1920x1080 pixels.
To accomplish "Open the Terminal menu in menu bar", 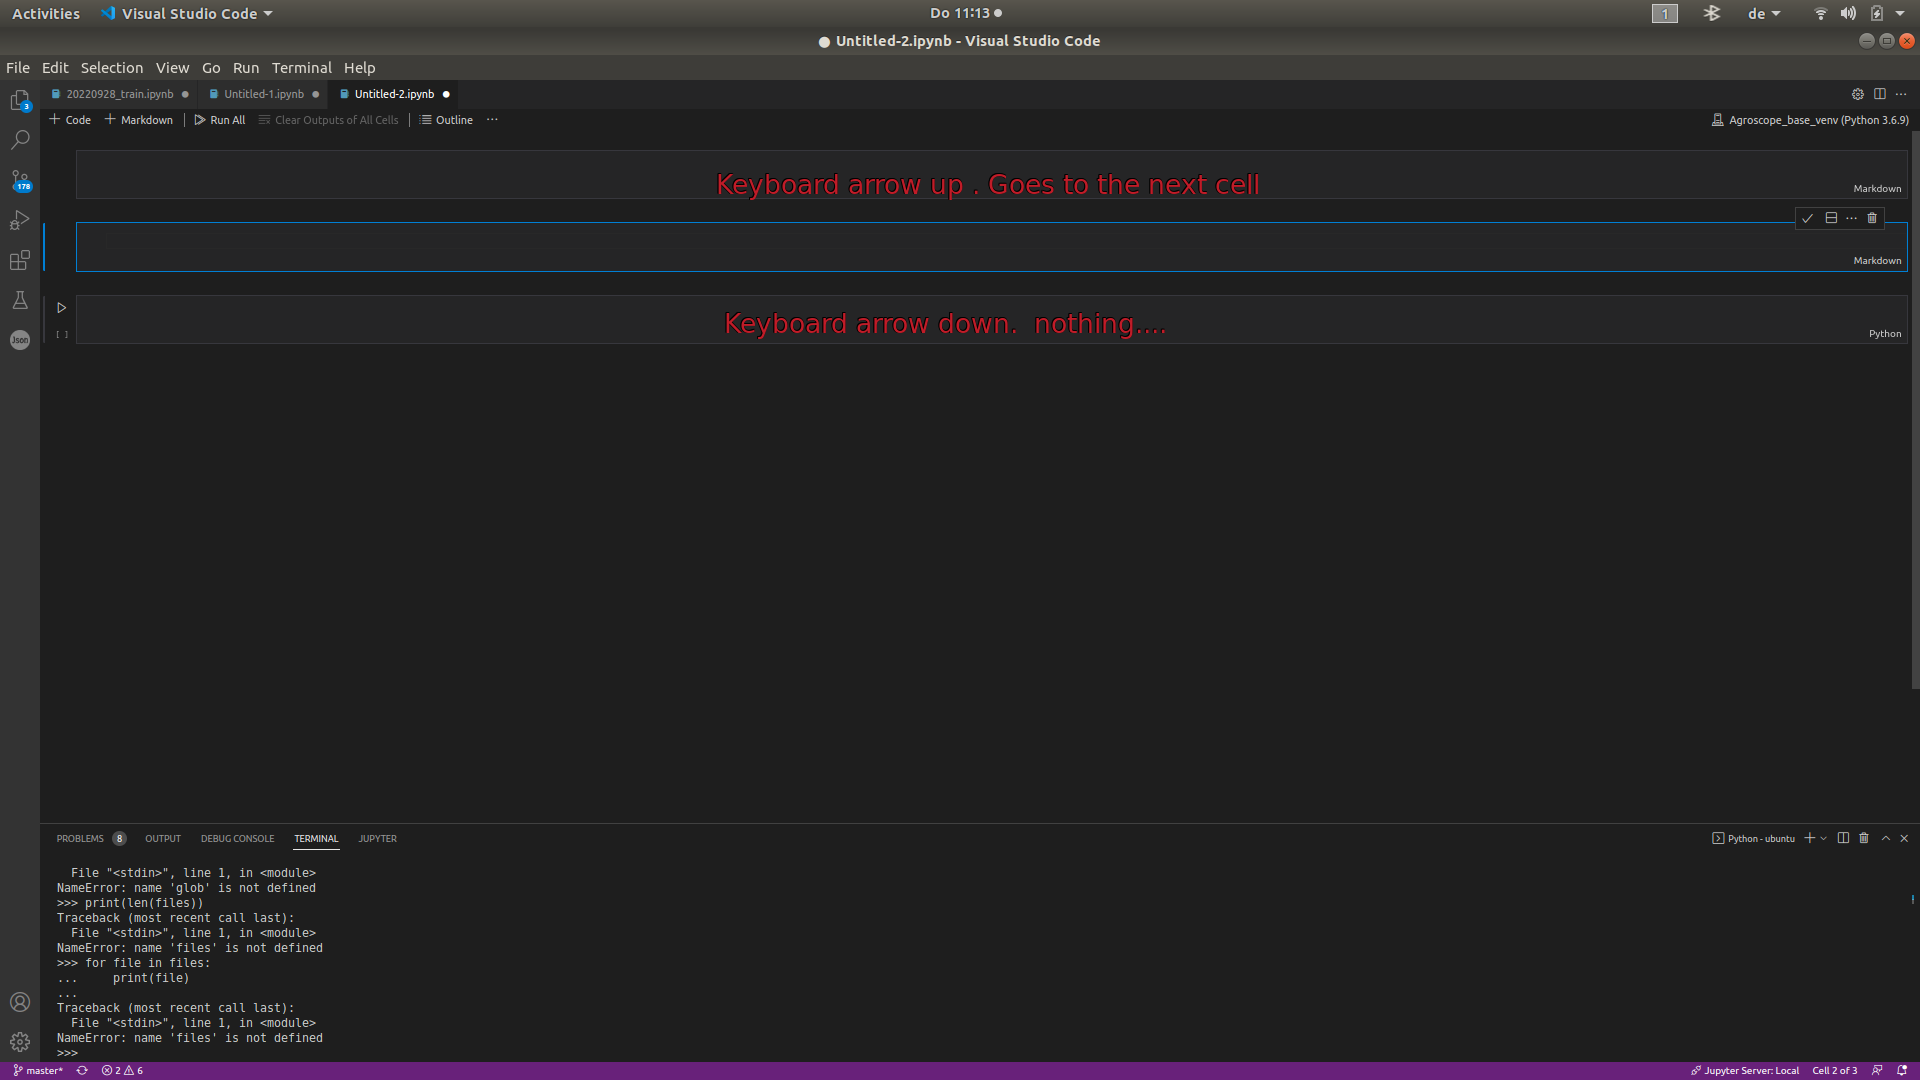I will click(x=301, y=68).
